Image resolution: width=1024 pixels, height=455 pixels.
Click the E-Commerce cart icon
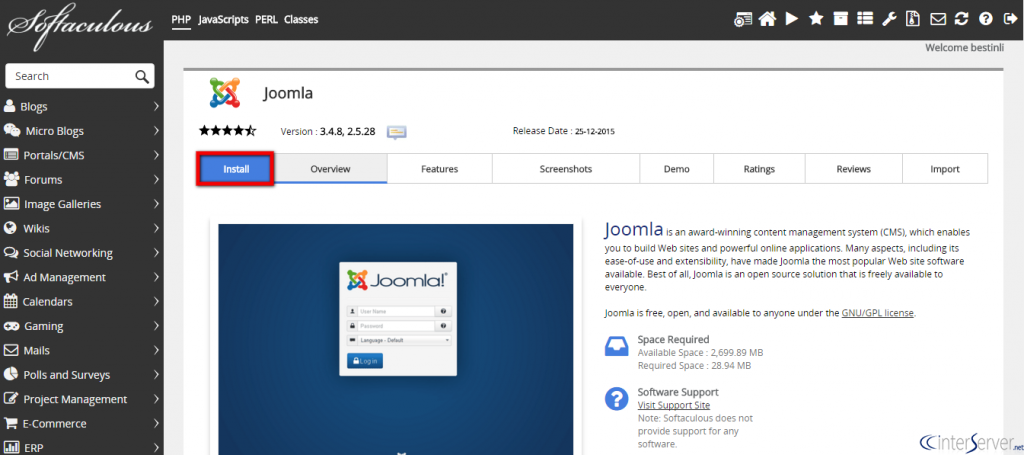(10, 423)
